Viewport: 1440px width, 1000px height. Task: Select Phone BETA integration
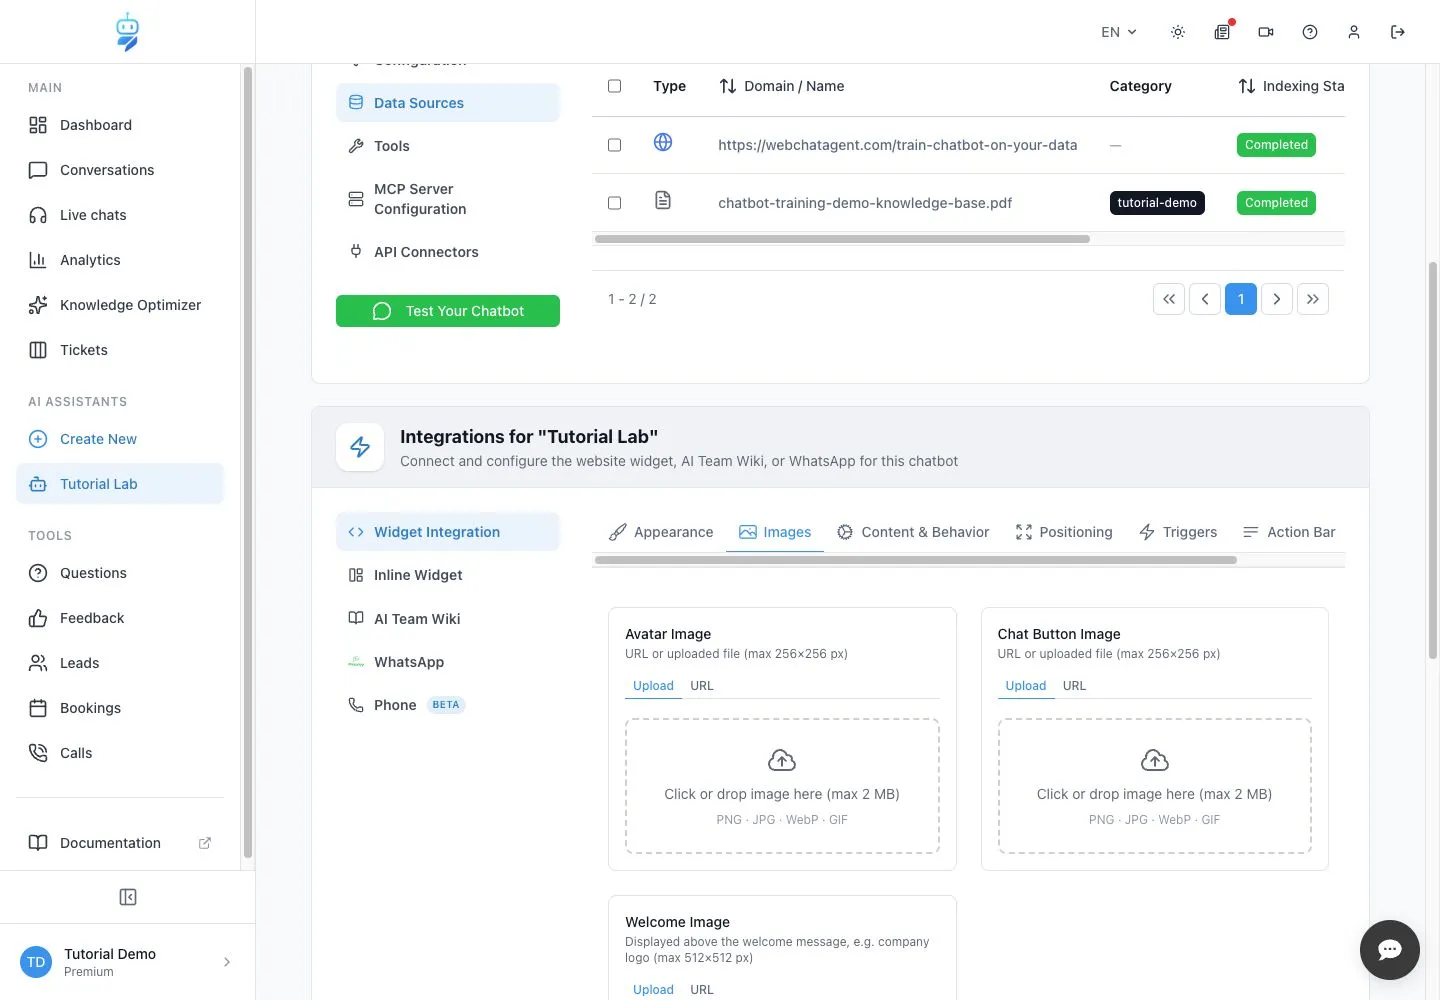(448, 705)
